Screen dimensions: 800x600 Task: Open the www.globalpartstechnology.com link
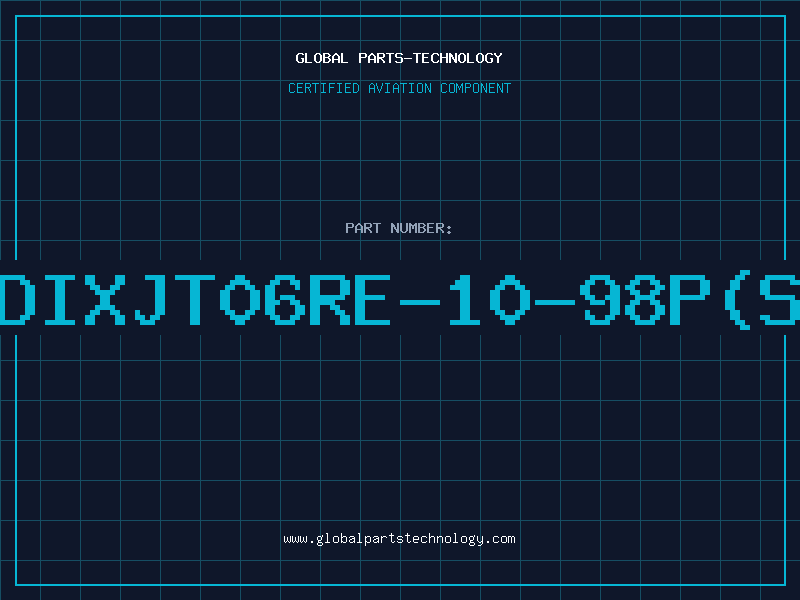(399, 539)
